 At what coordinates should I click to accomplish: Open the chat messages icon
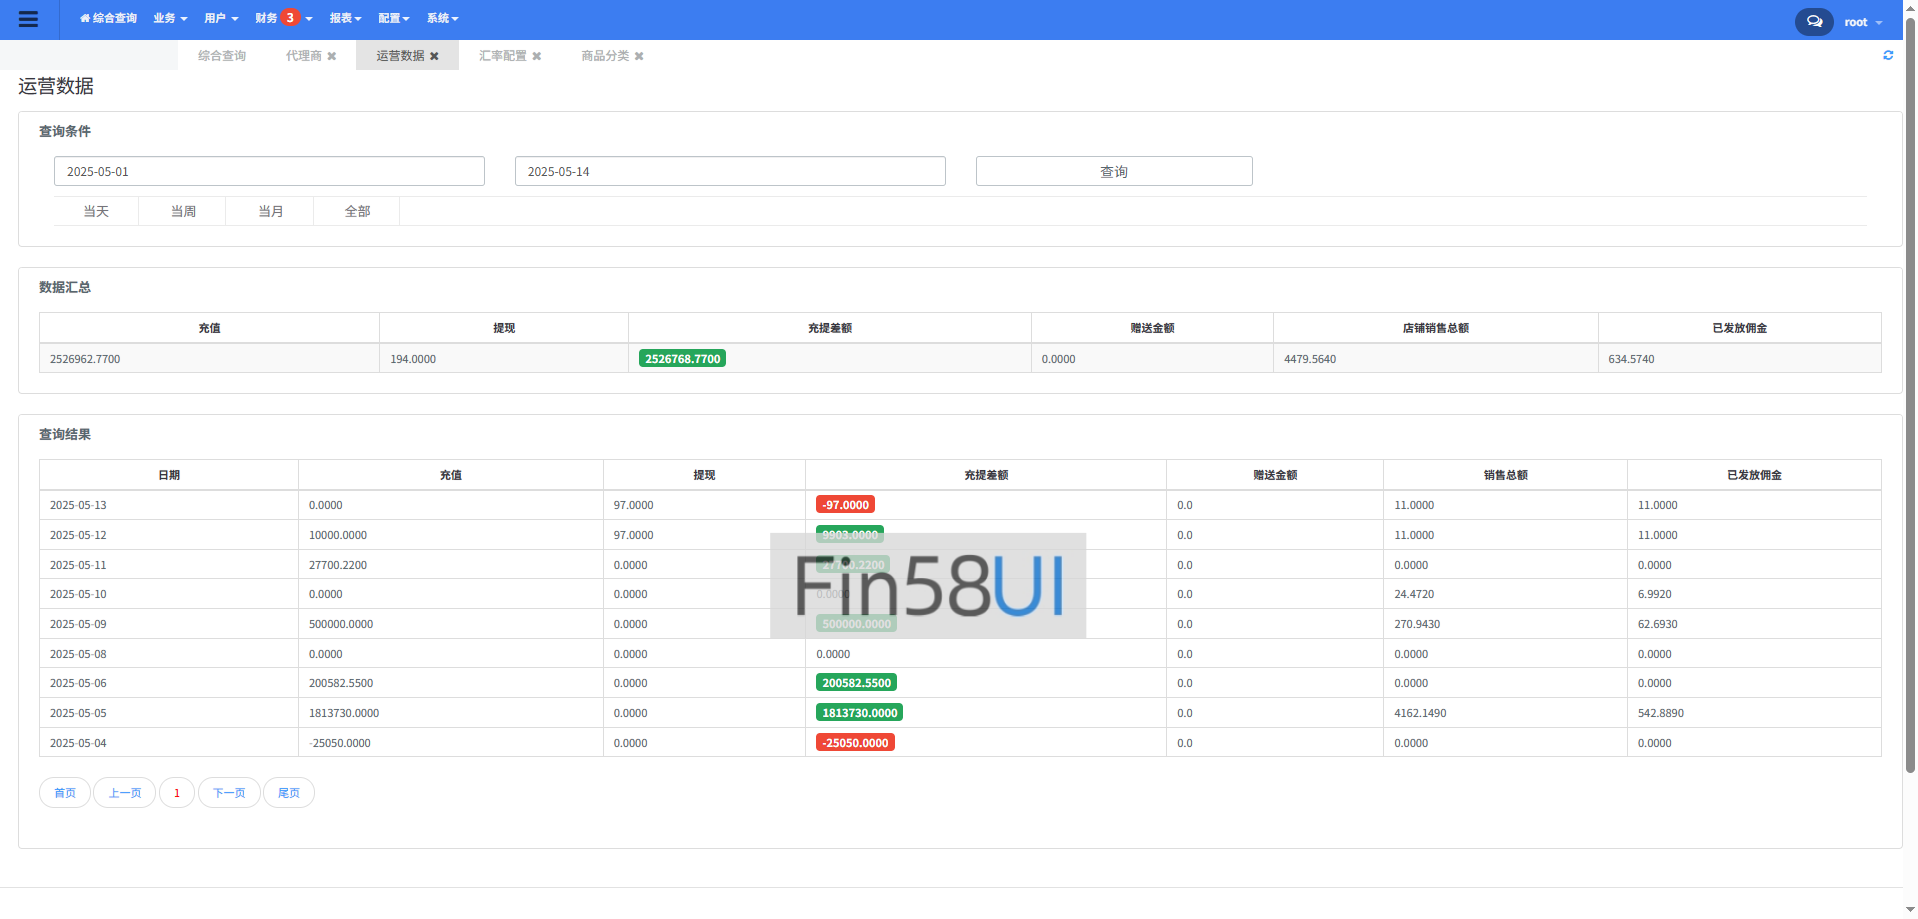pos(1813,21)
